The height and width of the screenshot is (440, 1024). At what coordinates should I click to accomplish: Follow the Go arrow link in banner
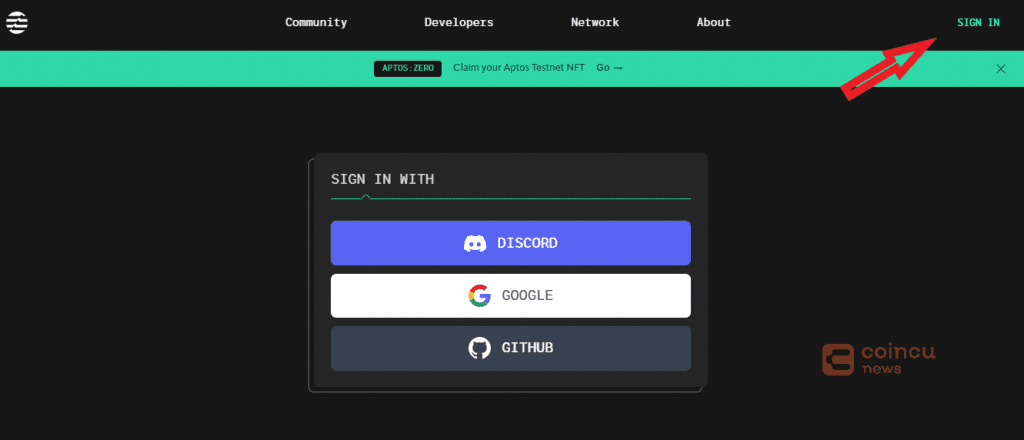pyautogui.click(x=609, y=68)
